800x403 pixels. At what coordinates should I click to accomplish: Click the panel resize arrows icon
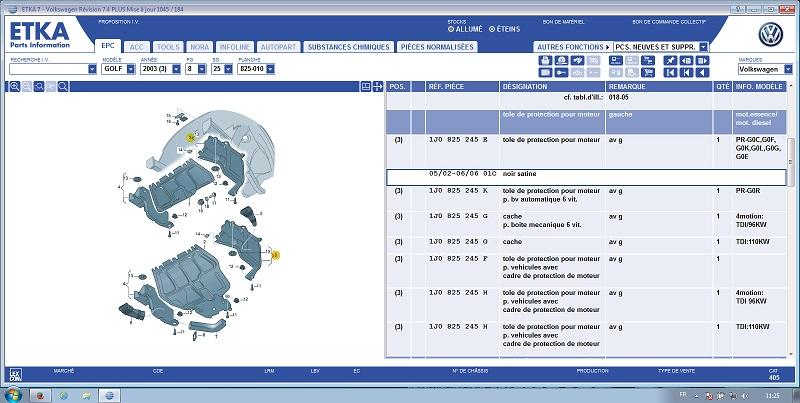point(378,86)
